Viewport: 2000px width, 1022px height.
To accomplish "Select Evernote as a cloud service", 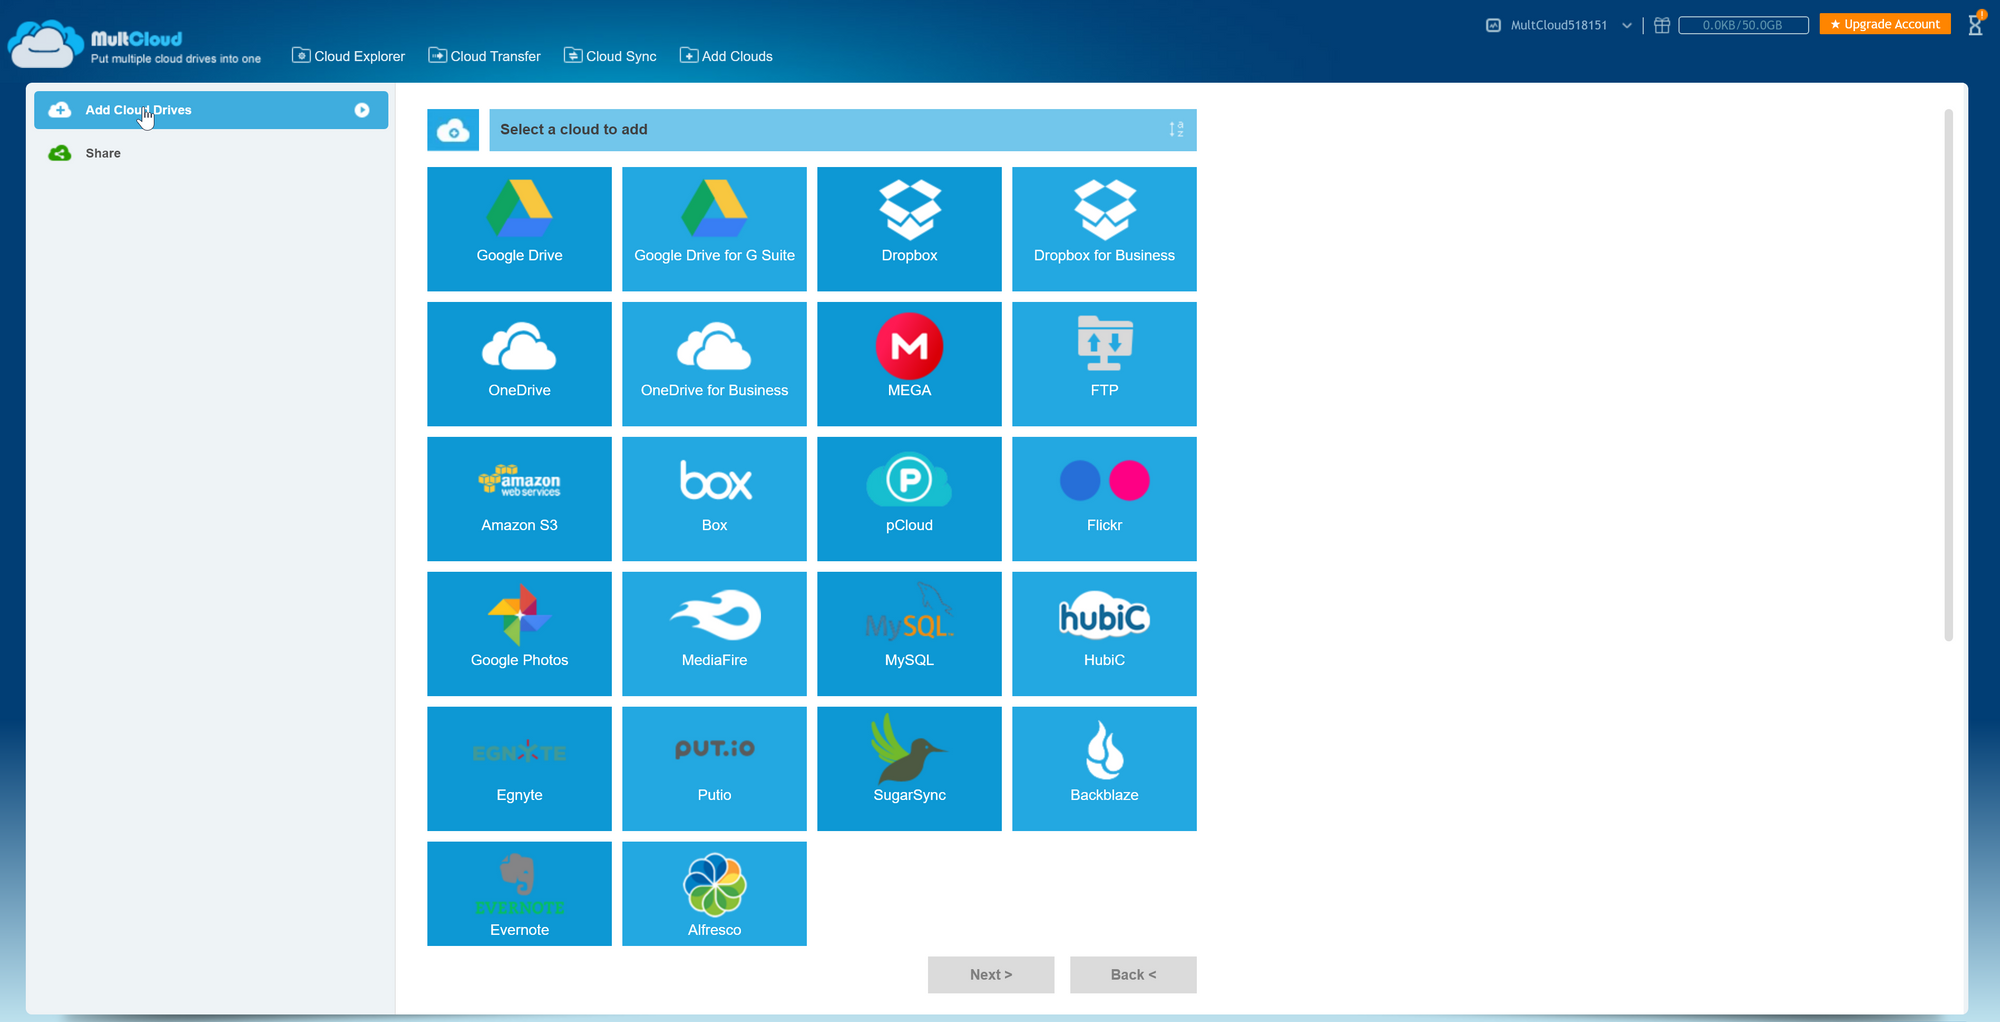I will [518, 893].
